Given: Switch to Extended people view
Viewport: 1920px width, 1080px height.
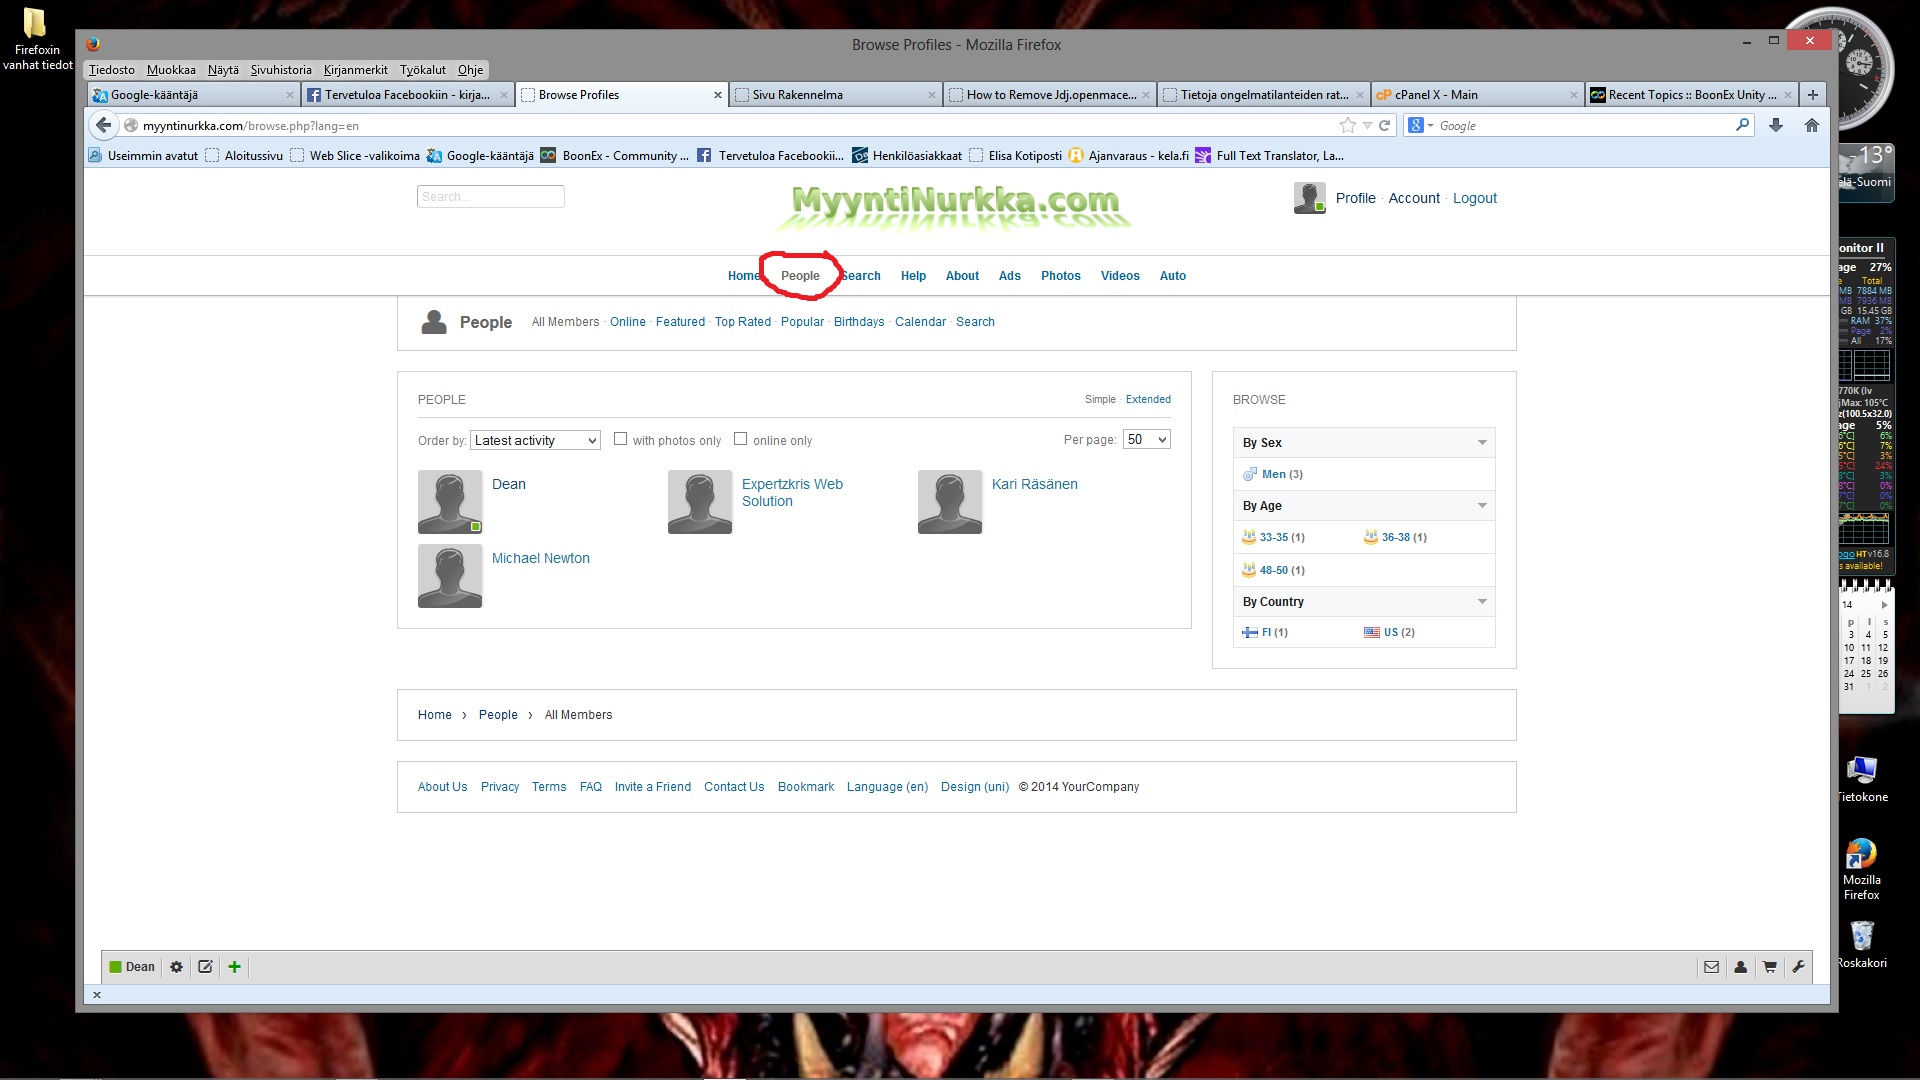Looking at the screenshot, I should point(1147,399).
